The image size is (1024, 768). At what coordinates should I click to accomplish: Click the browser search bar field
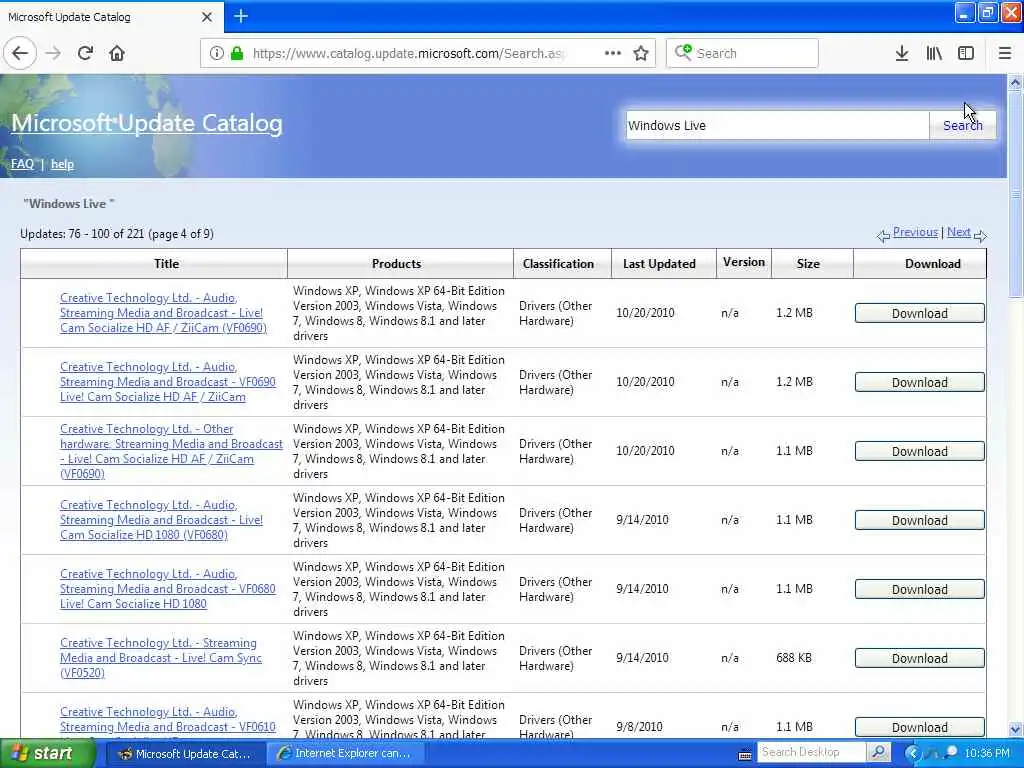click(x=743, y=53)
